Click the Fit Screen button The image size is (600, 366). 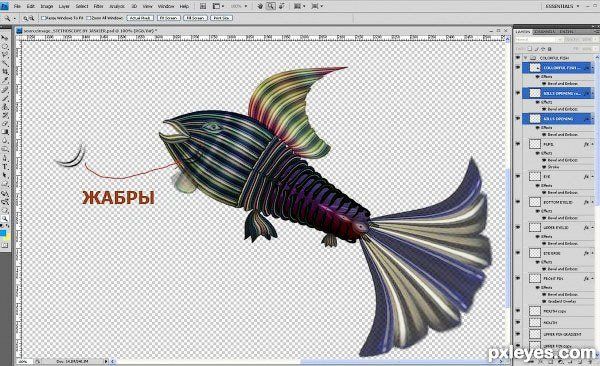[x=169, y=18]
